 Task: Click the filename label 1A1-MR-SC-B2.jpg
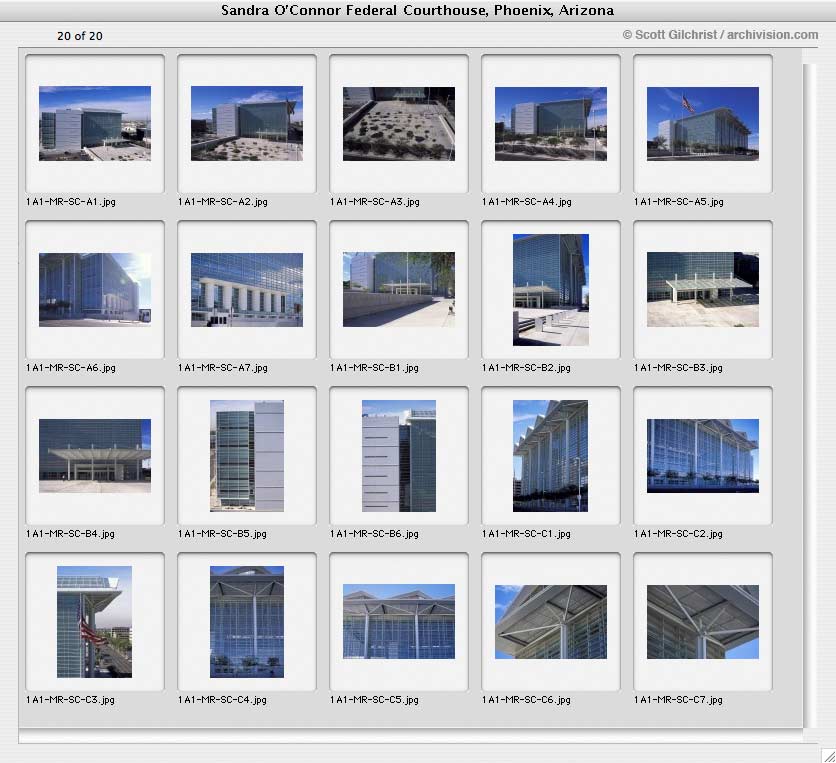point(526,368)
